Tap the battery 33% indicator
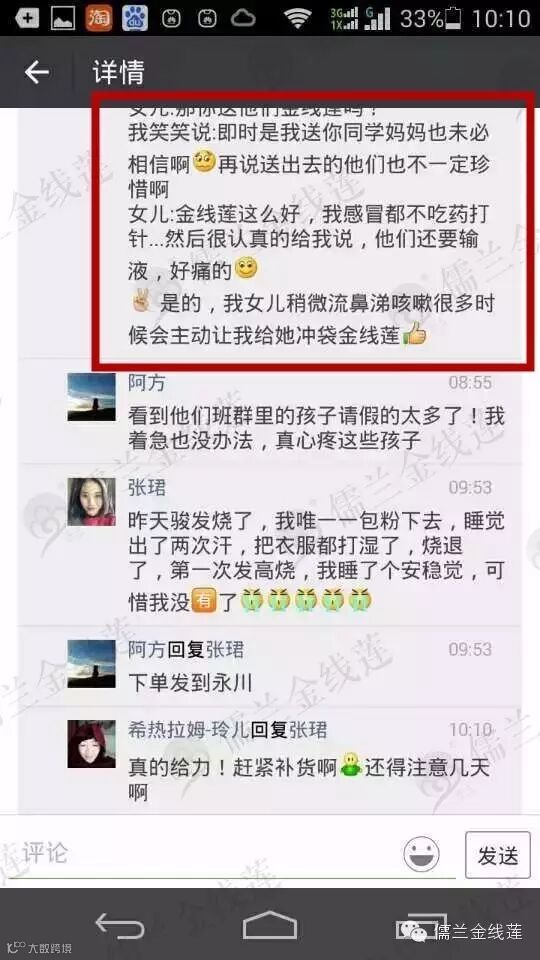This screenshot has width=540, height=960. tap(429, 18)
